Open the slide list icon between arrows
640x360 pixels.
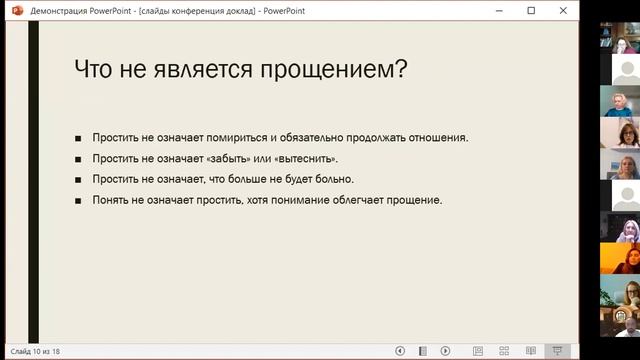pos(423,351)
